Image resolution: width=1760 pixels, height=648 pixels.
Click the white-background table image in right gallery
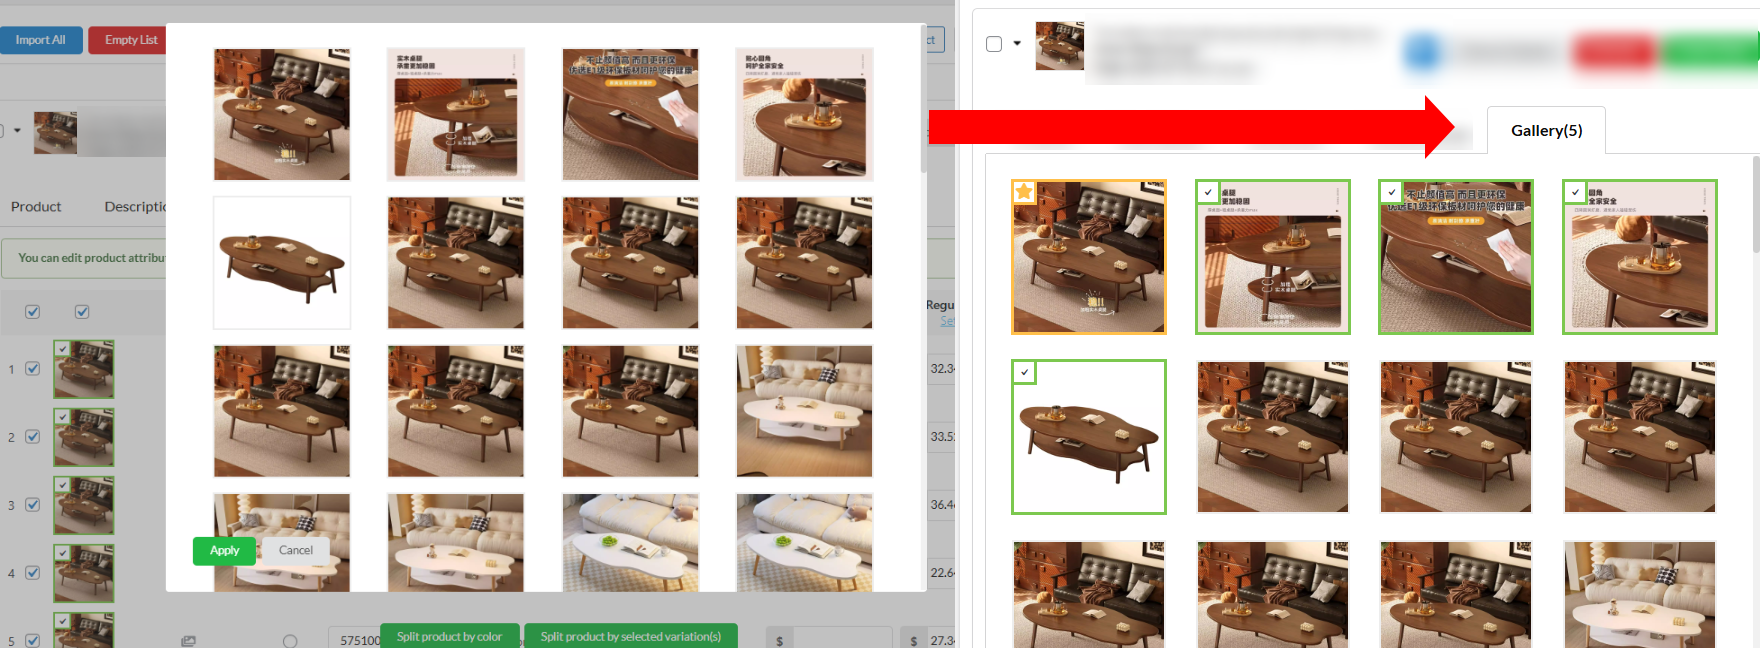[1089, 437]
